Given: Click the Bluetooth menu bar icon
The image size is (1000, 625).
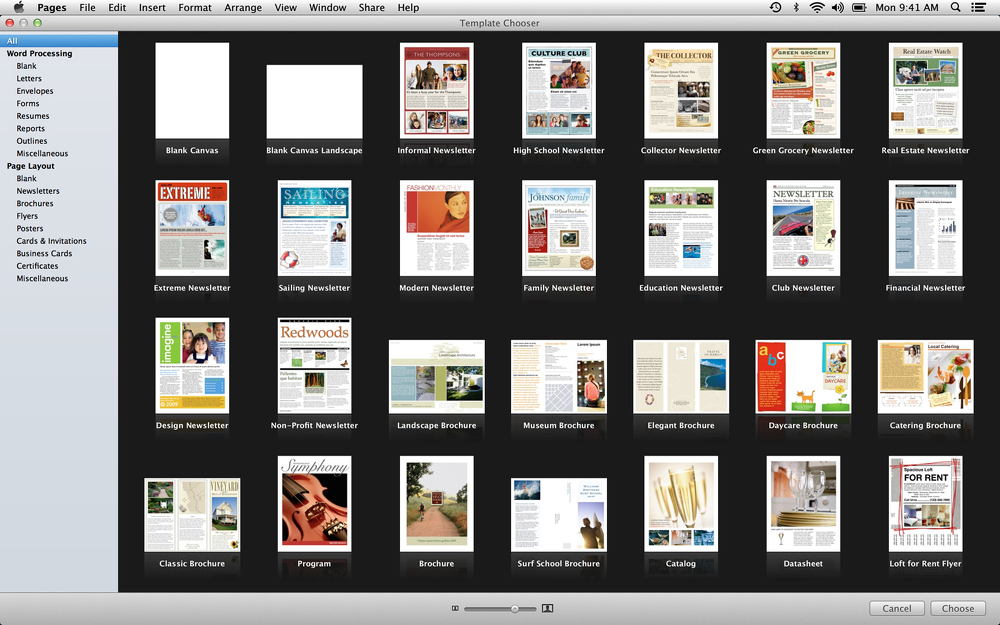Looking at the screenshot, I should [x=796, y=8].
